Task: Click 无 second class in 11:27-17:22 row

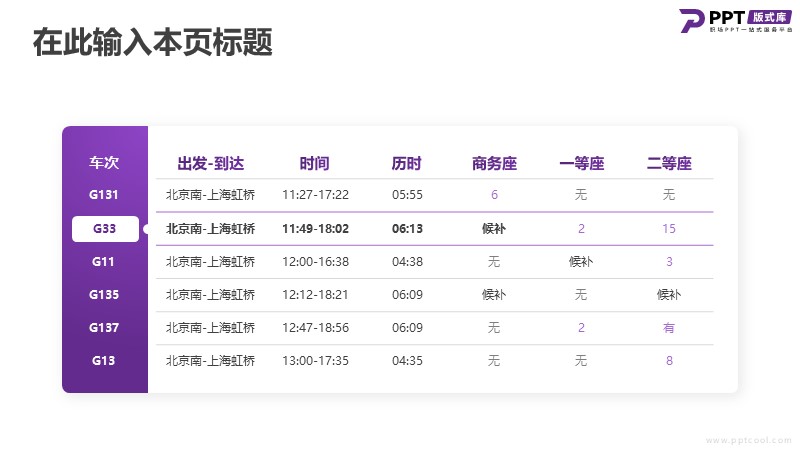Action: (669, 195)
